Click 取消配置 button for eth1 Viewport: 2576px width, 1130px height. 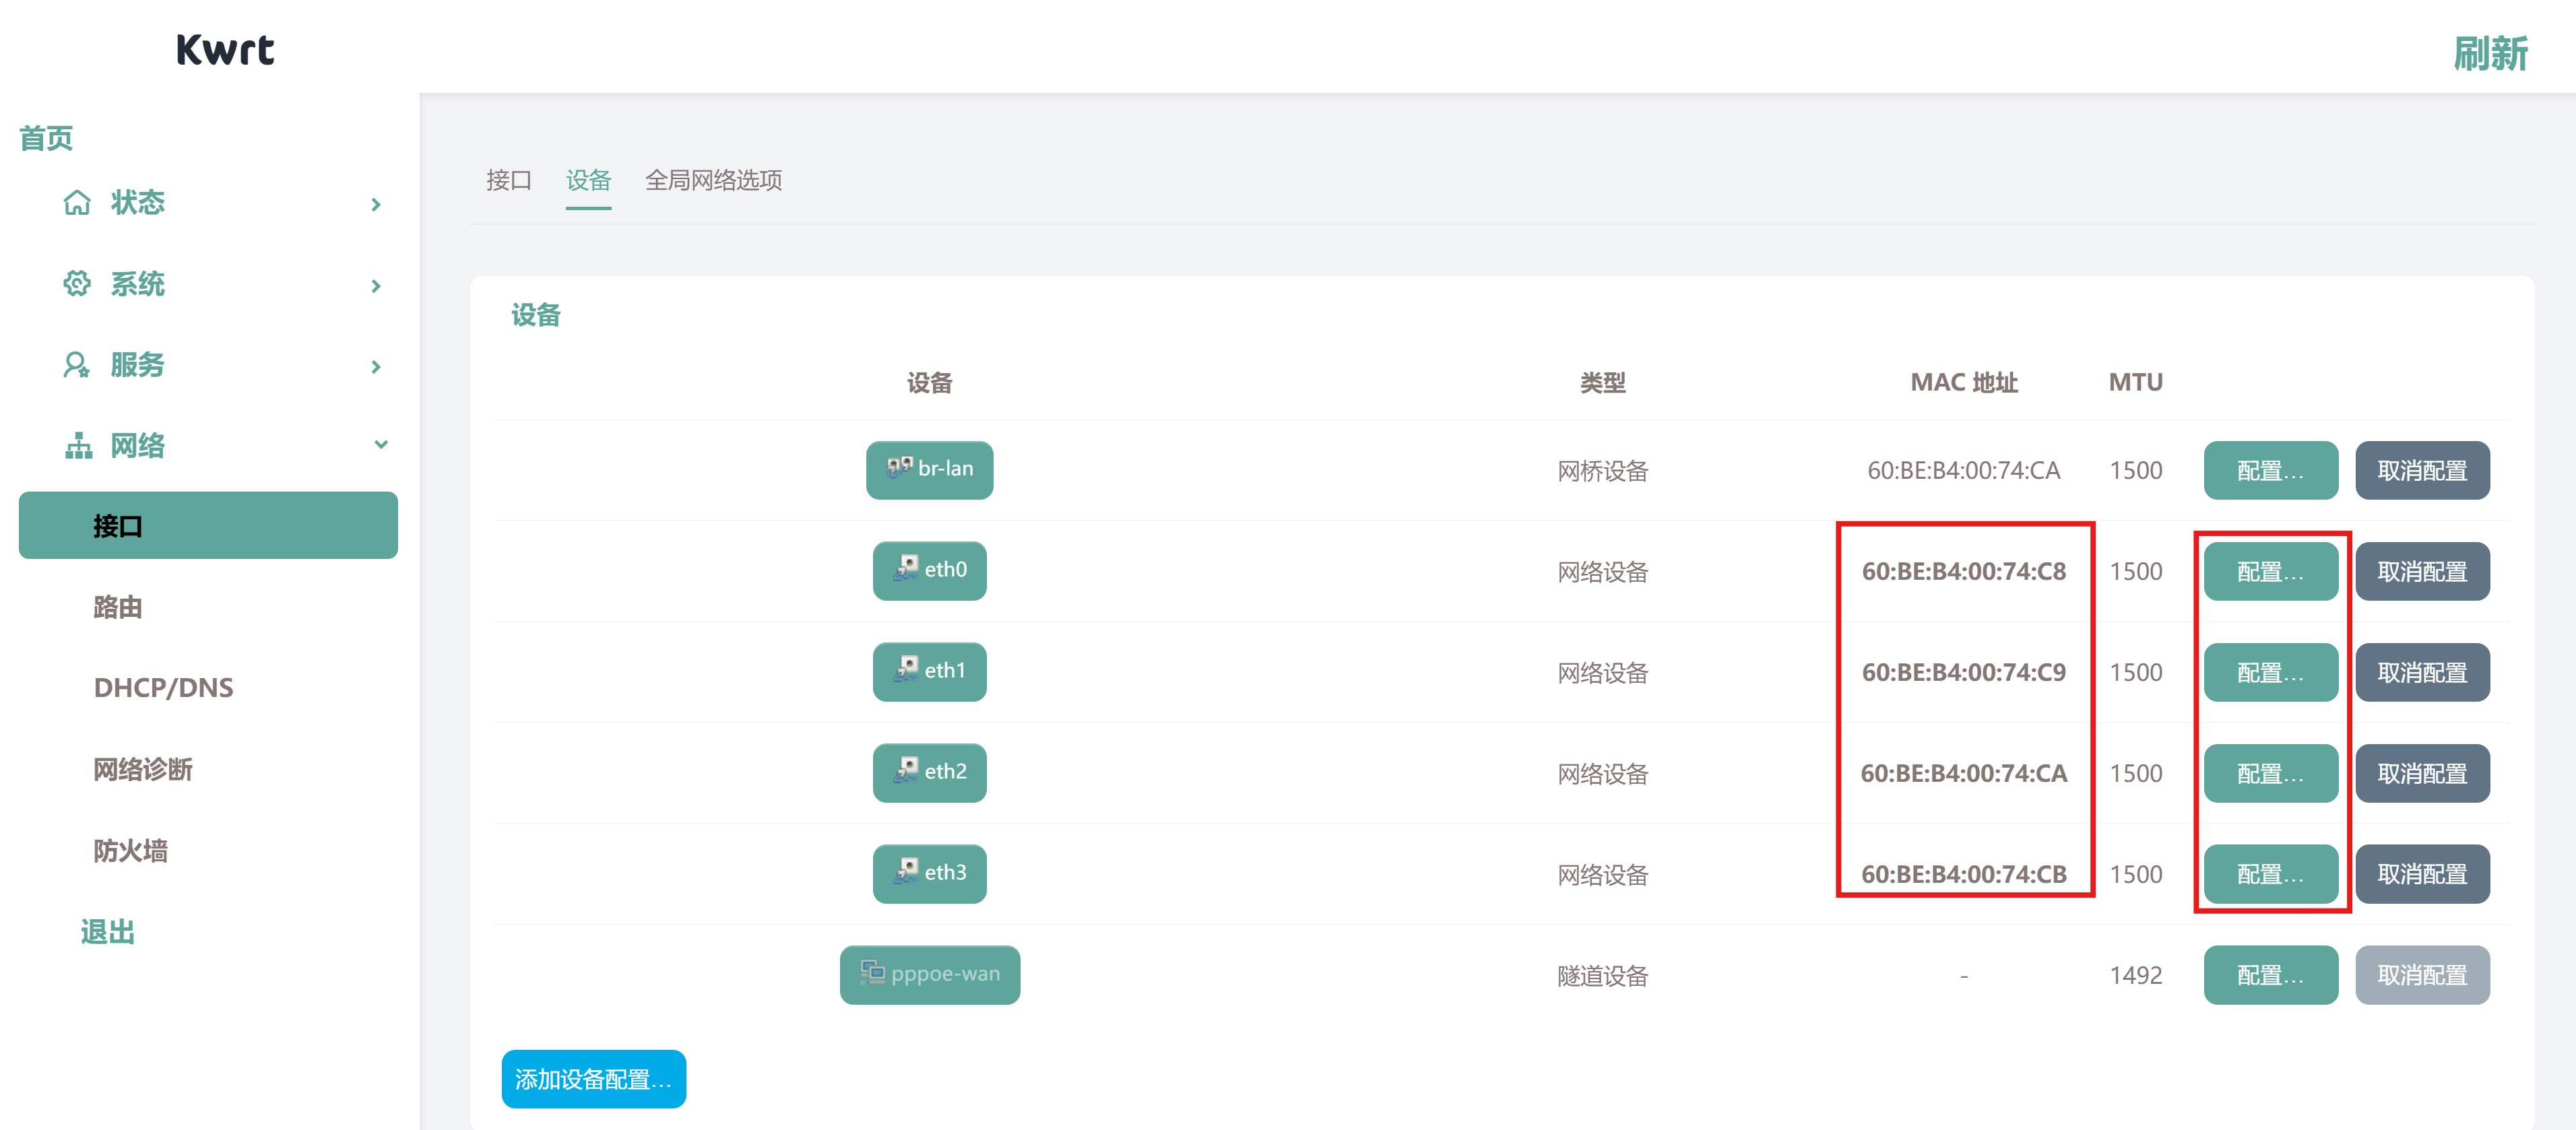click(x=2422, y=672)
